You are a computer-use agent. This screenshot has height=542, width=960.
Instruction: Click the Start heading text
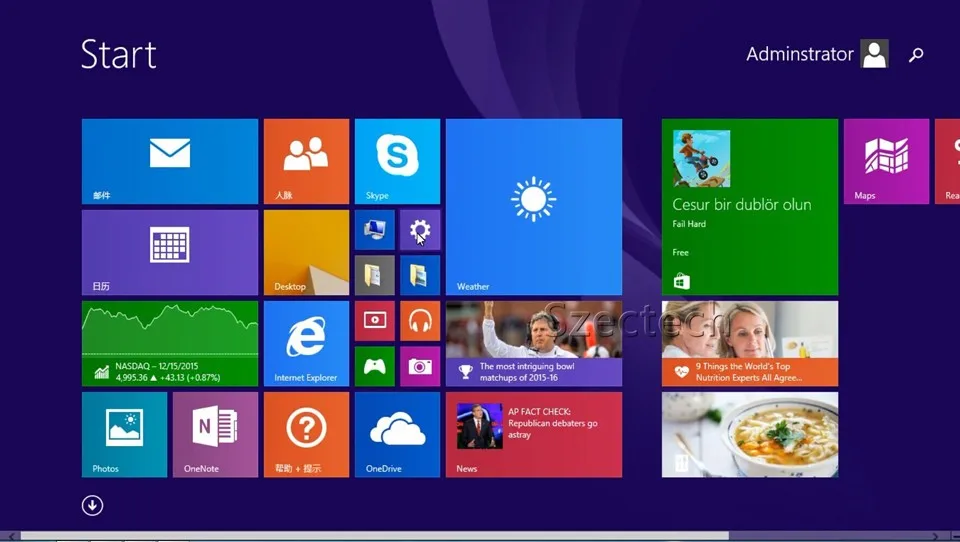tap(119, 55)
